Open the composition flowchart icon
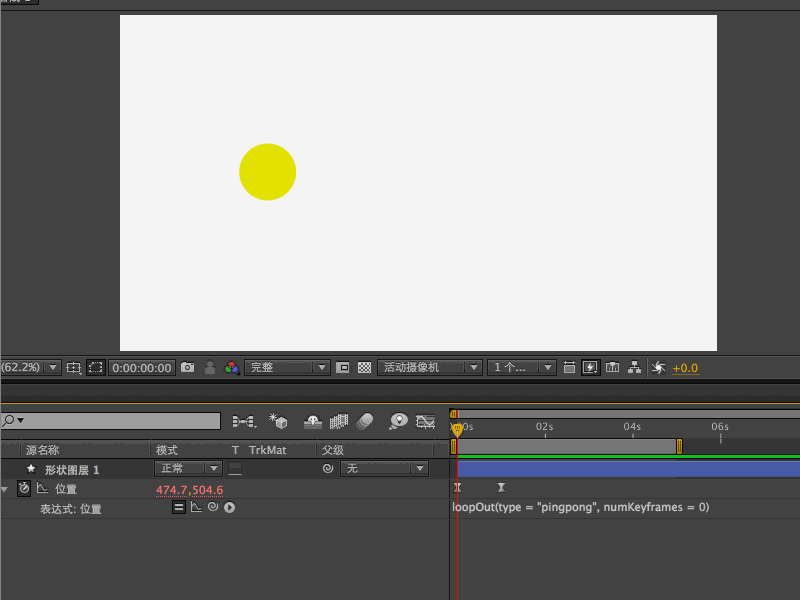This screenshot has height=600, width=800. pos(634,367)
